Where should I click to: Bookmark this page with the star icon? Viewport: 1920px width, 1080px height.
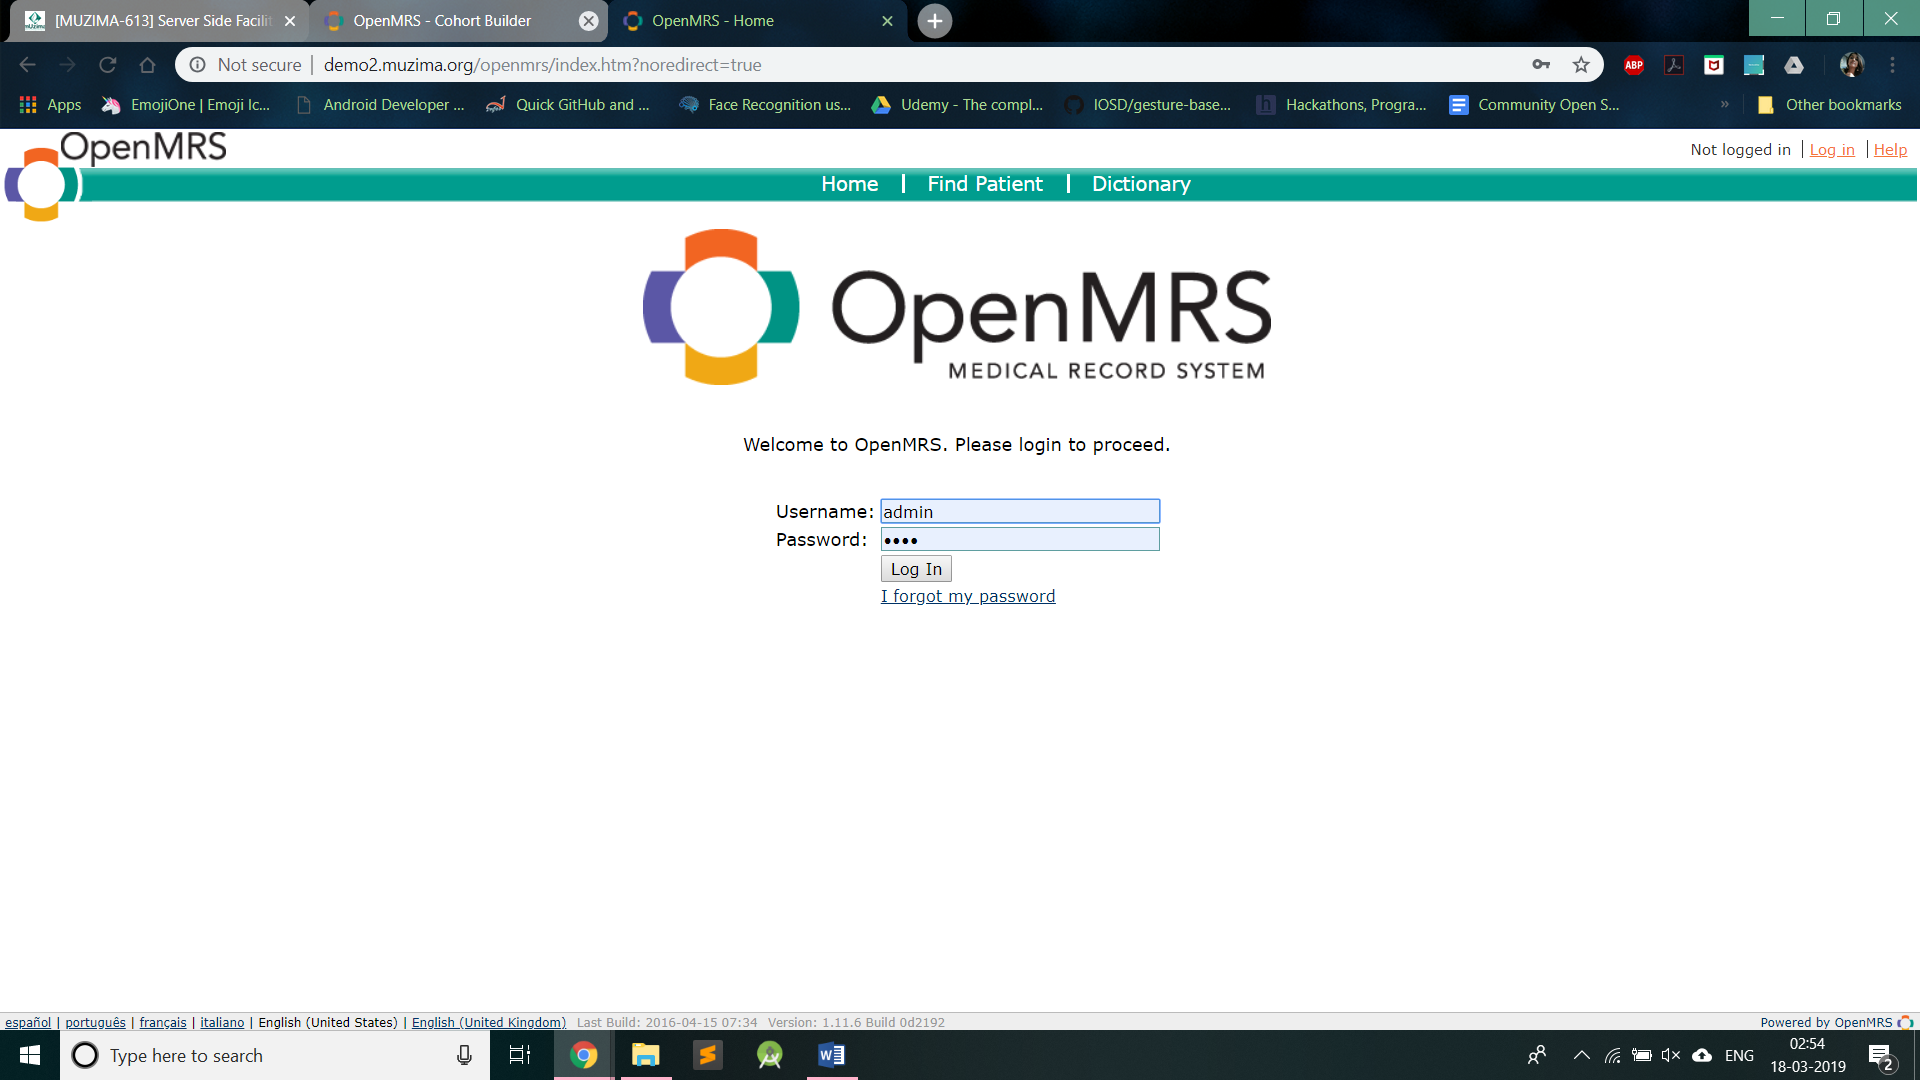click(x=1581, y=65)
